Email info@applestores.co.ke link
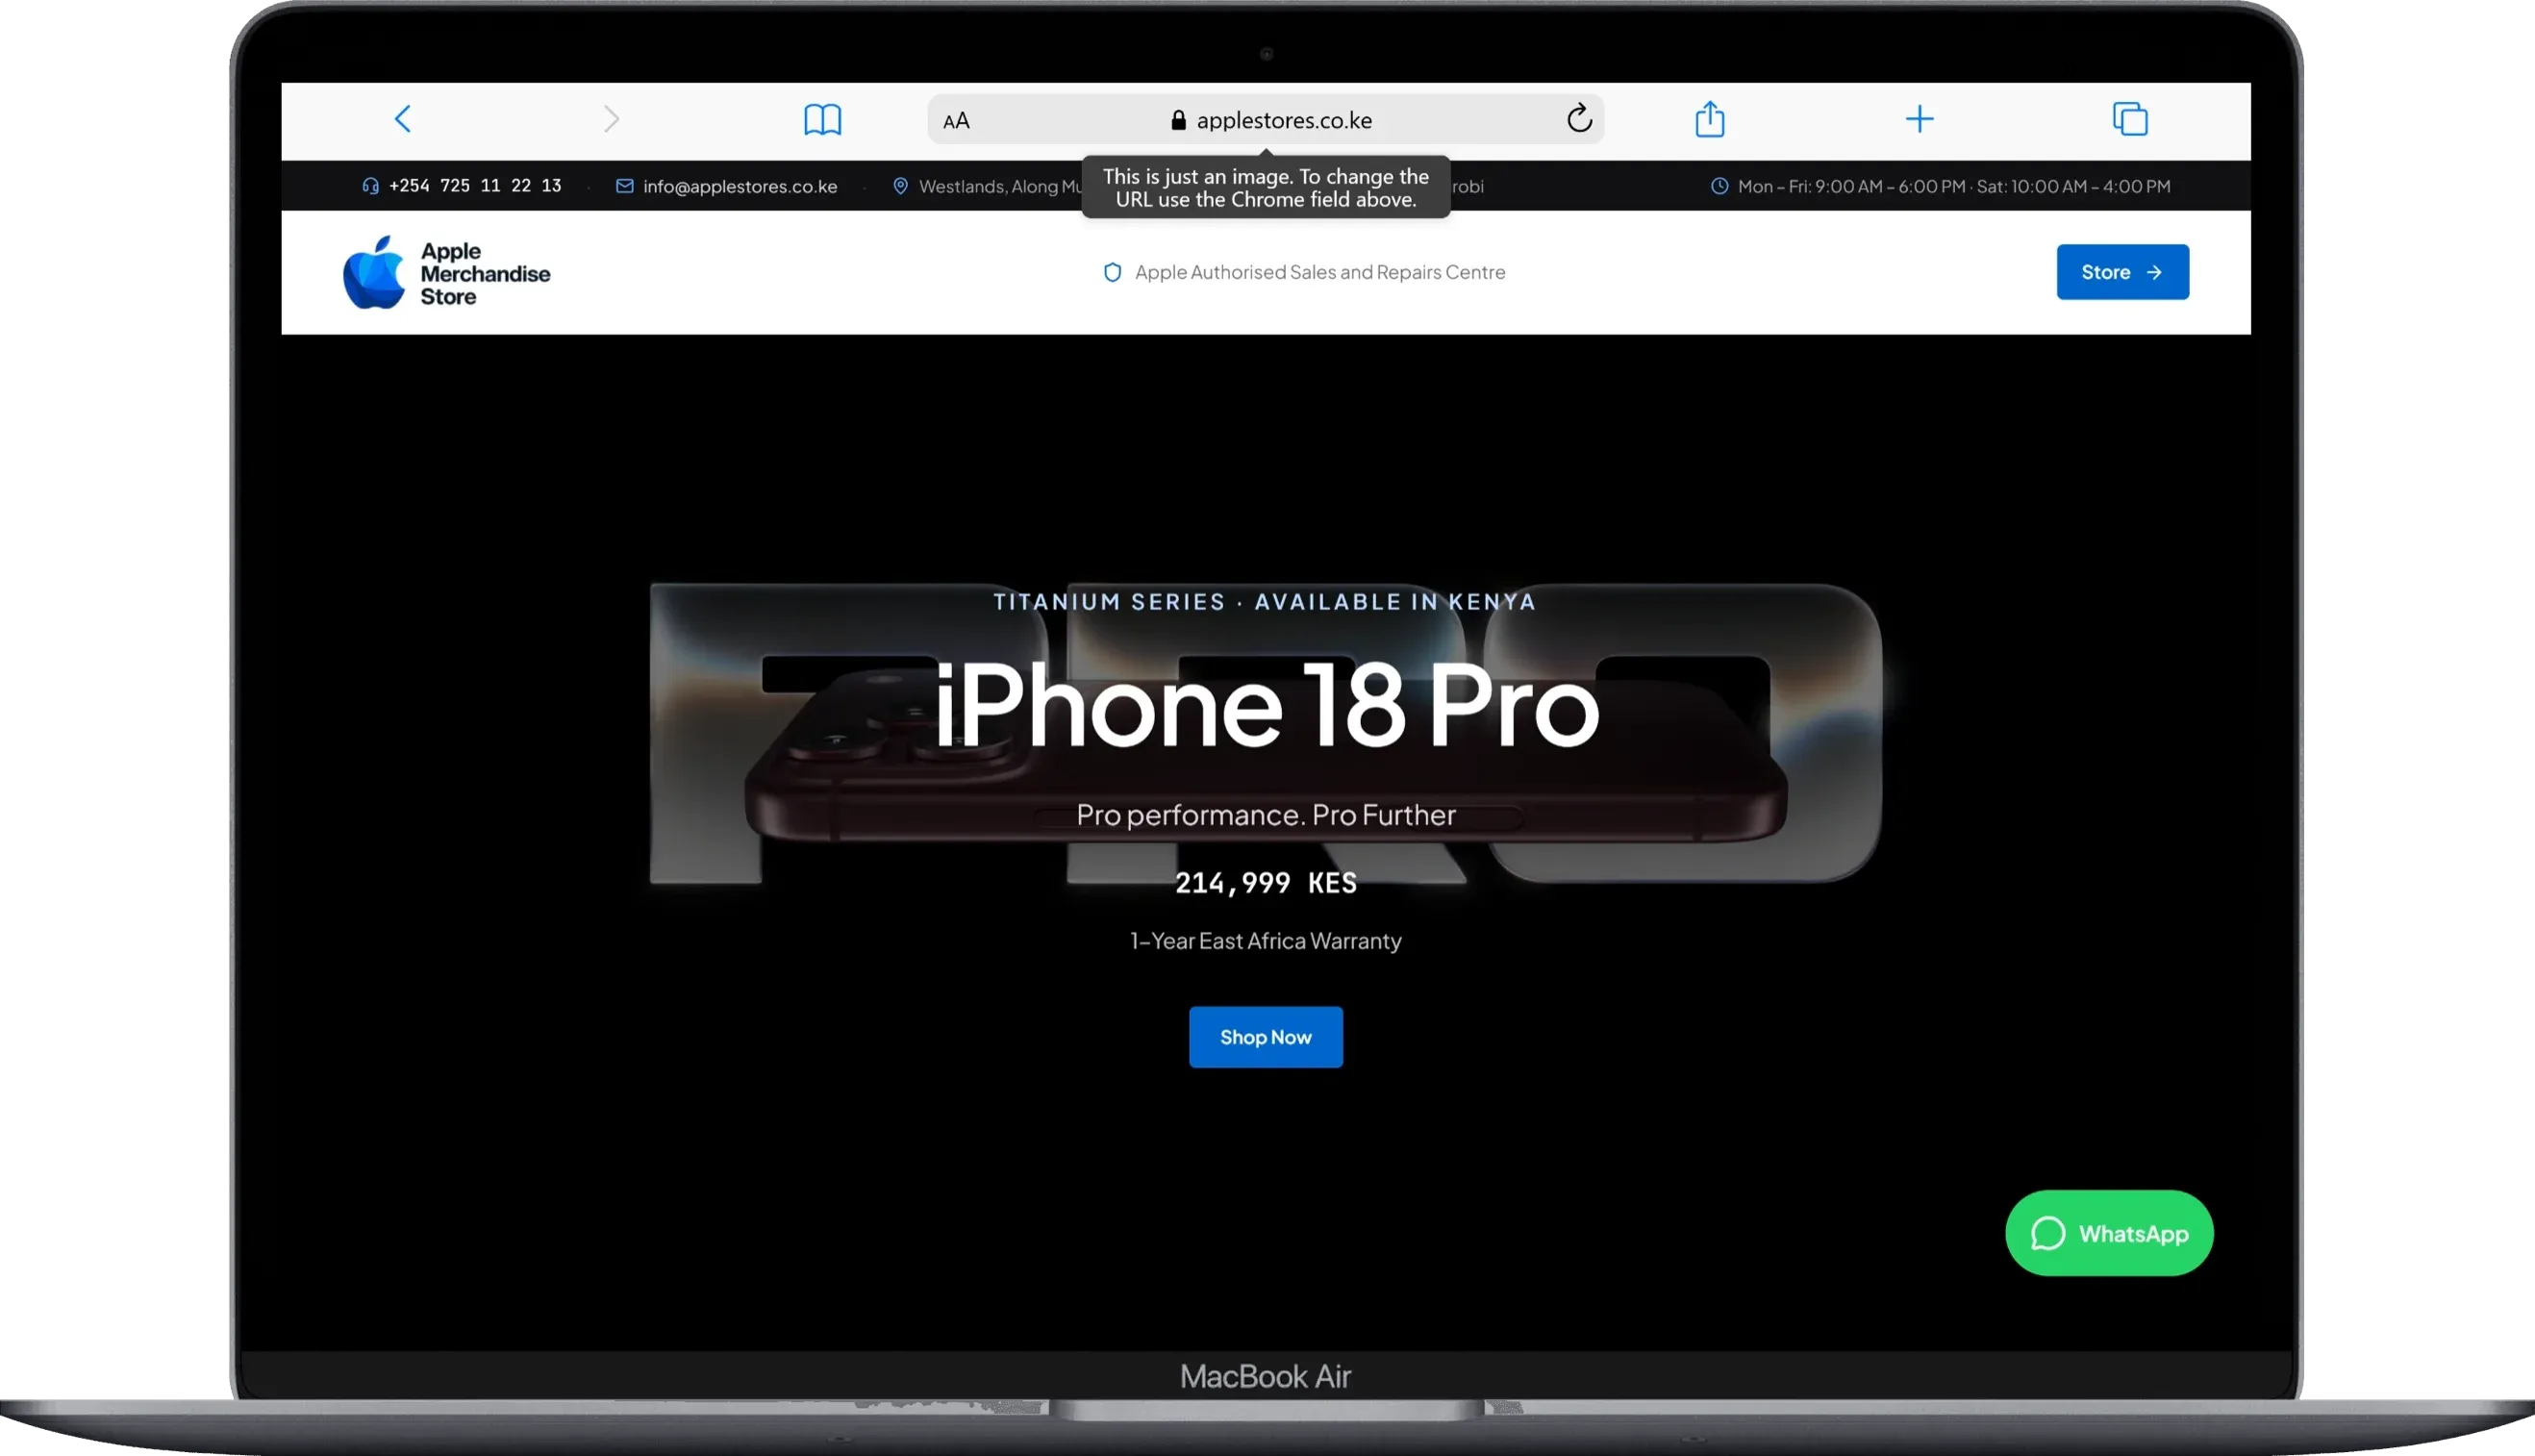 click(x=740, y=186)
